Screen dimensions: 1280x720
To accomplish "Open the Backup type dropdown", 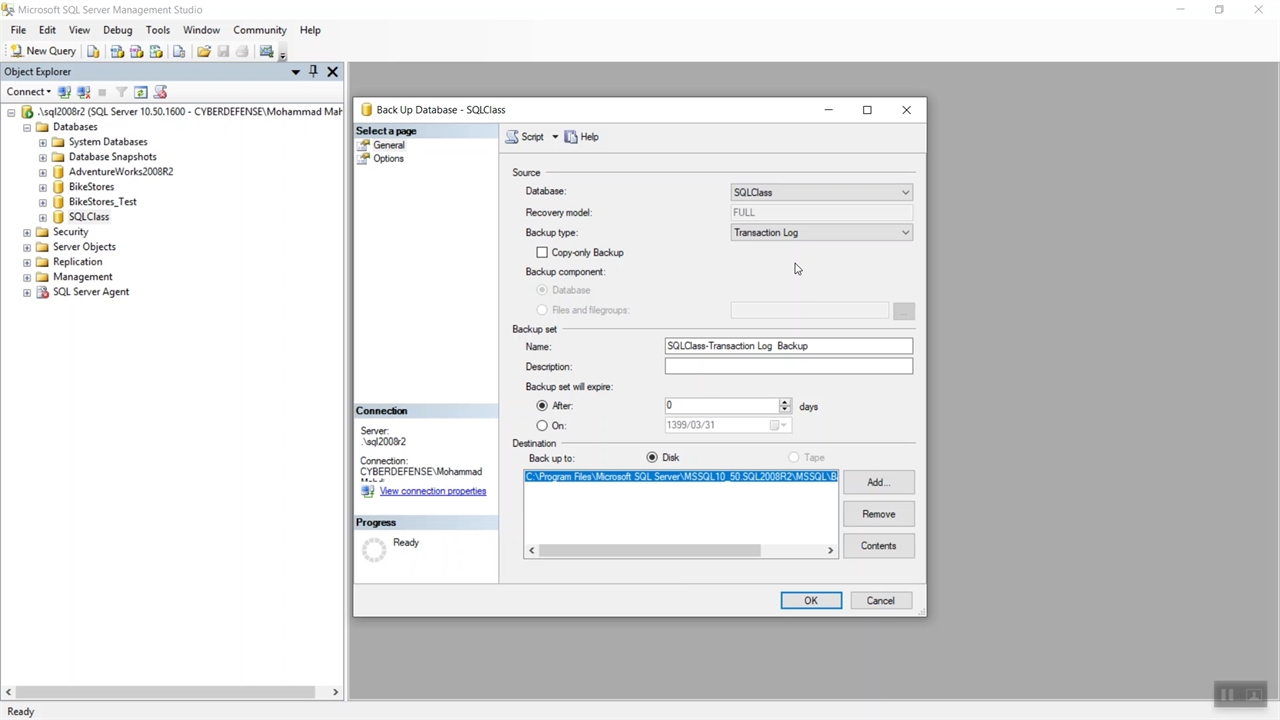I will pos(905,233).
